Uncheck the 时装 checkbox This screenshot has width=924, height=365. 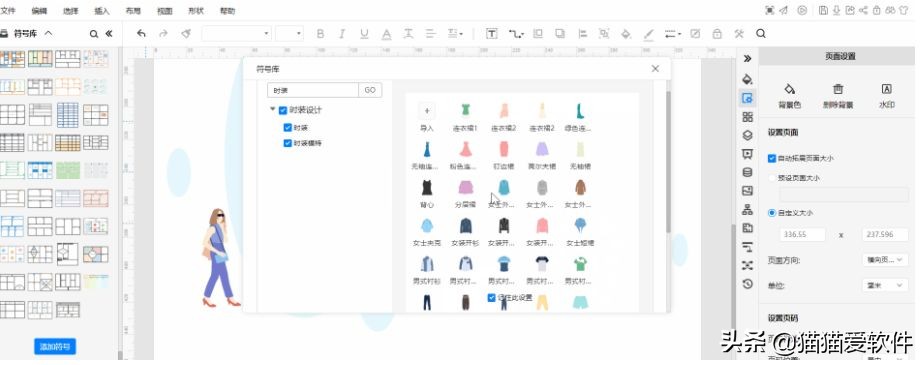(288, 127)
